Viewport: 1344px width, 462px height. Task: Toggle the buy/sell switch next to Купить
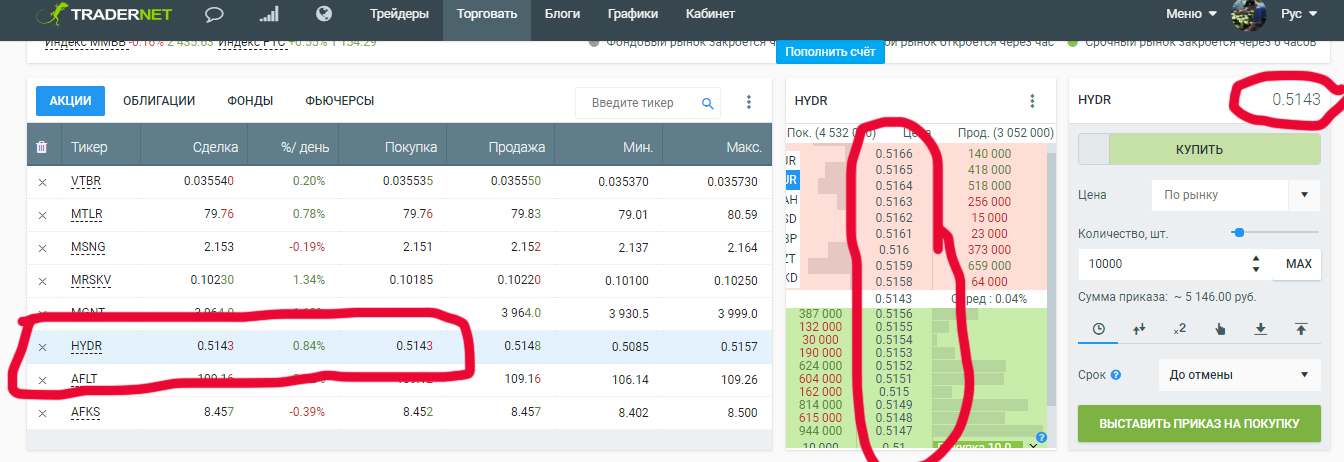coord(1095,150)
